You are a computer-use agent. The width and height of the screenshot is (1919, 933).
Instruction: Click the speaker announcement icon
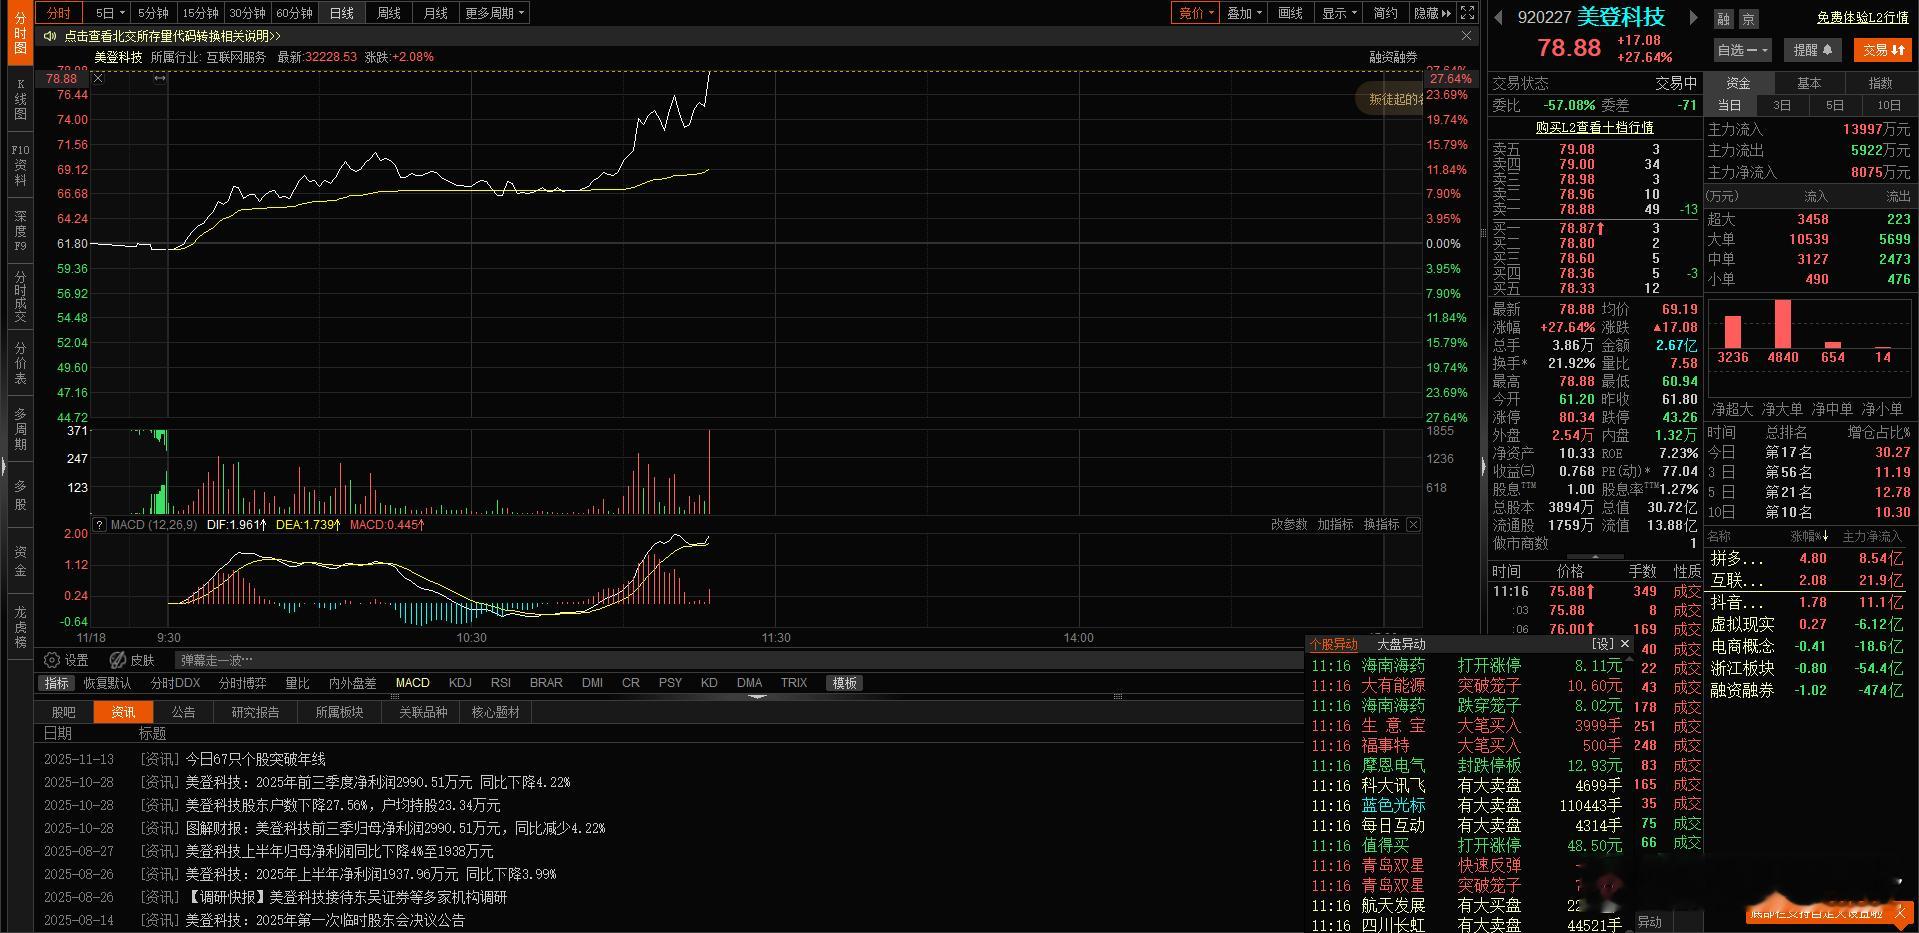point(50,36)
